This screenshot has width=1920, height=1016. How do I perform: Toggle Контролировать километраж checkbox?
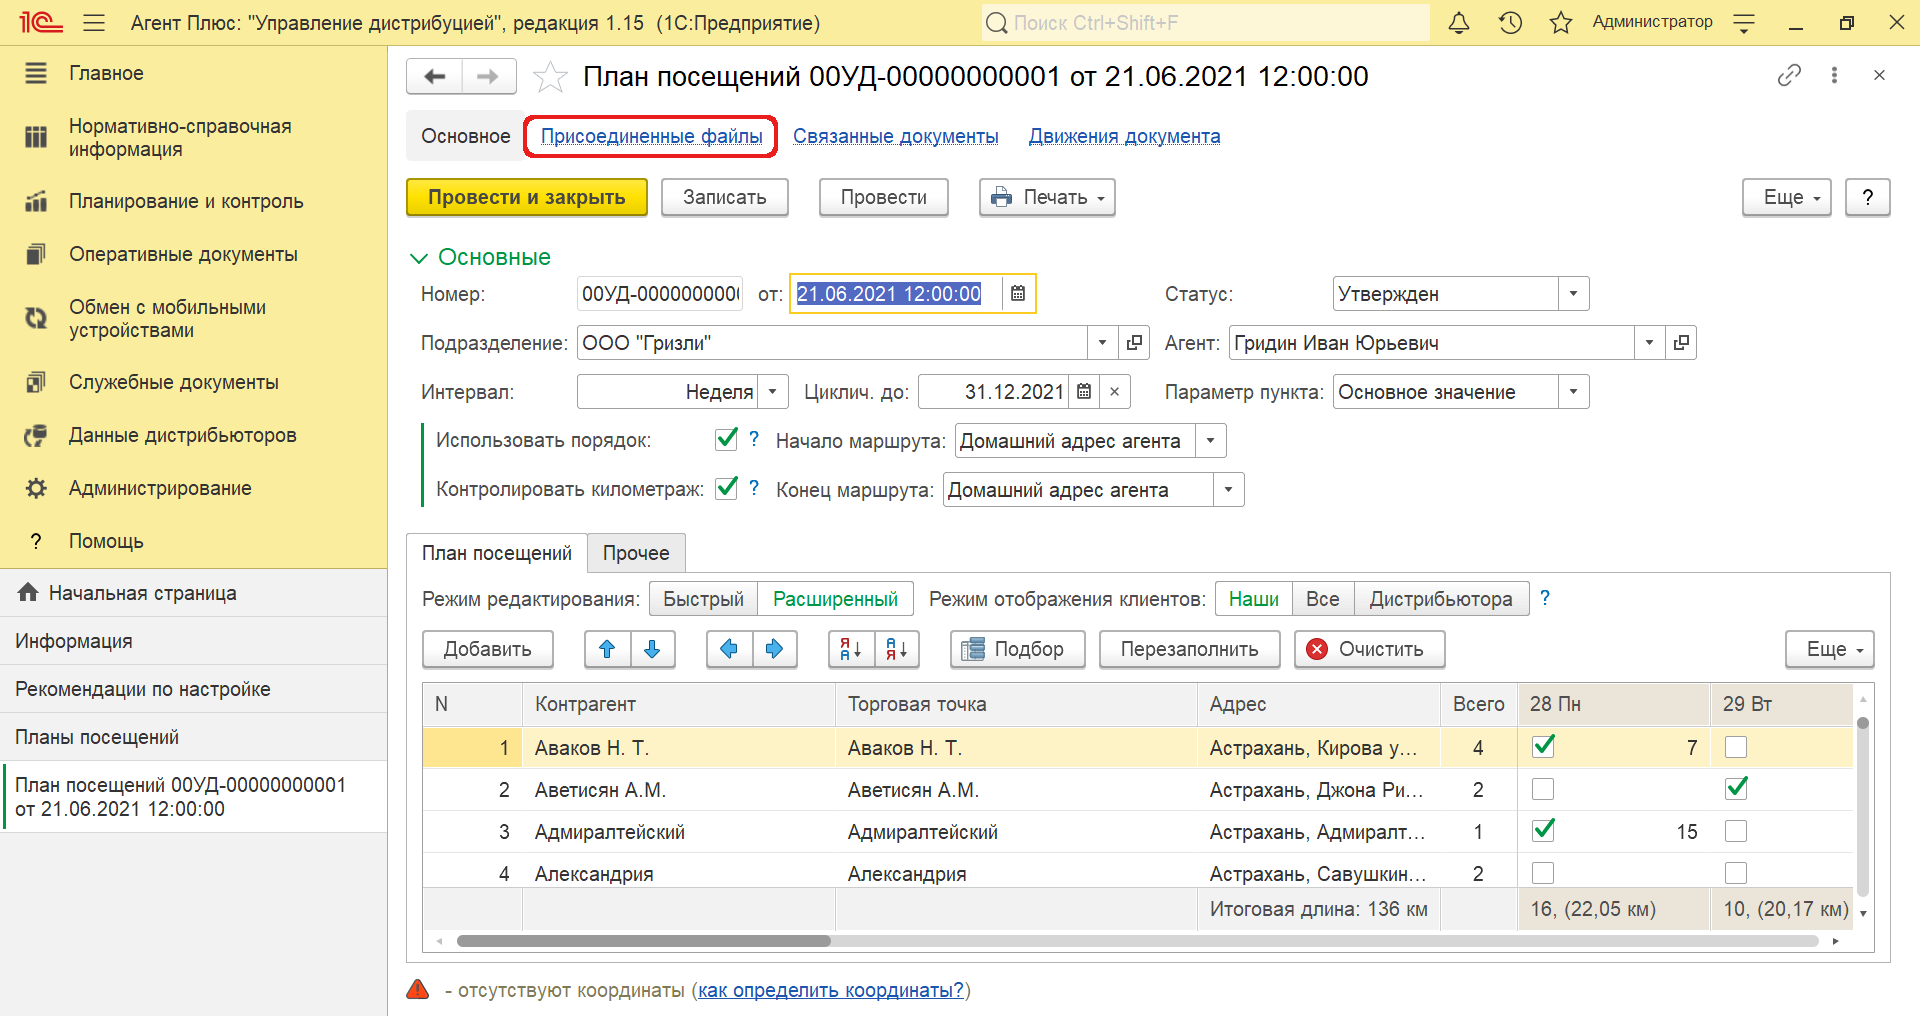point(726,488)
